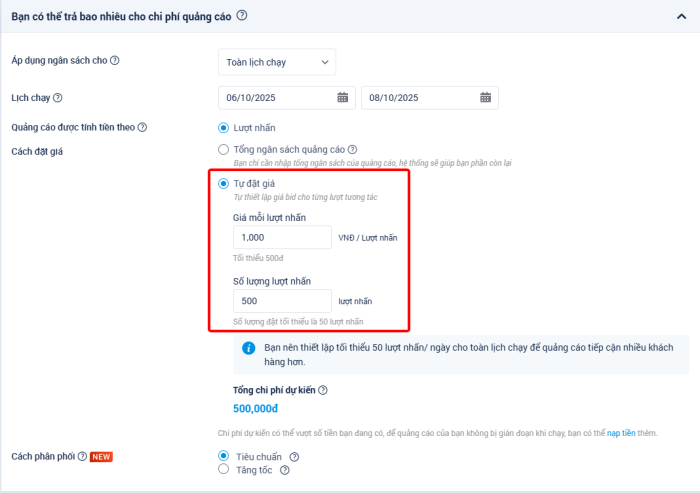Screen dimensions: 700x493
Task: Select 'Lượt nhấn' radio option
Action: tap(223, 127)
